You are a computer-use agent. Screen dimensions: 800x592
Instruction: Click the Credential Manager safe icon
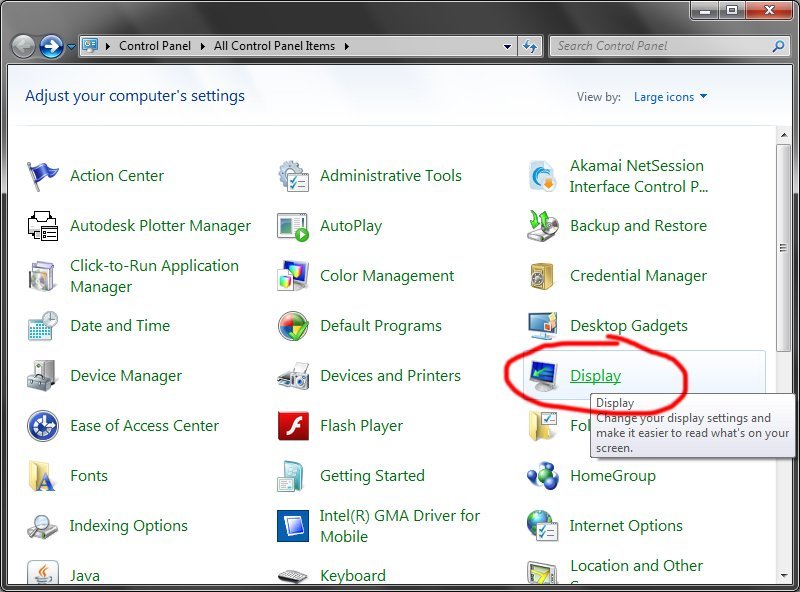coord(542,276)
